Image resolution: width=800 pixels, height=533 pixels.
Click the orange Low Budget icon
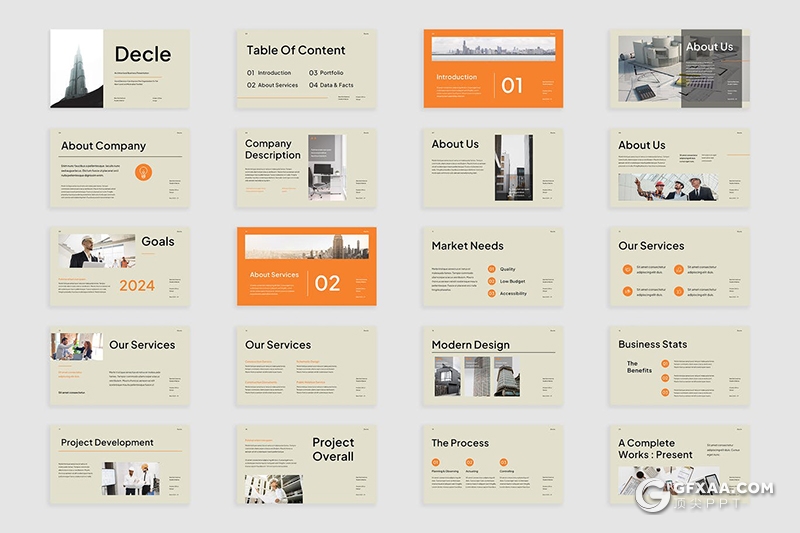point(491,281)
